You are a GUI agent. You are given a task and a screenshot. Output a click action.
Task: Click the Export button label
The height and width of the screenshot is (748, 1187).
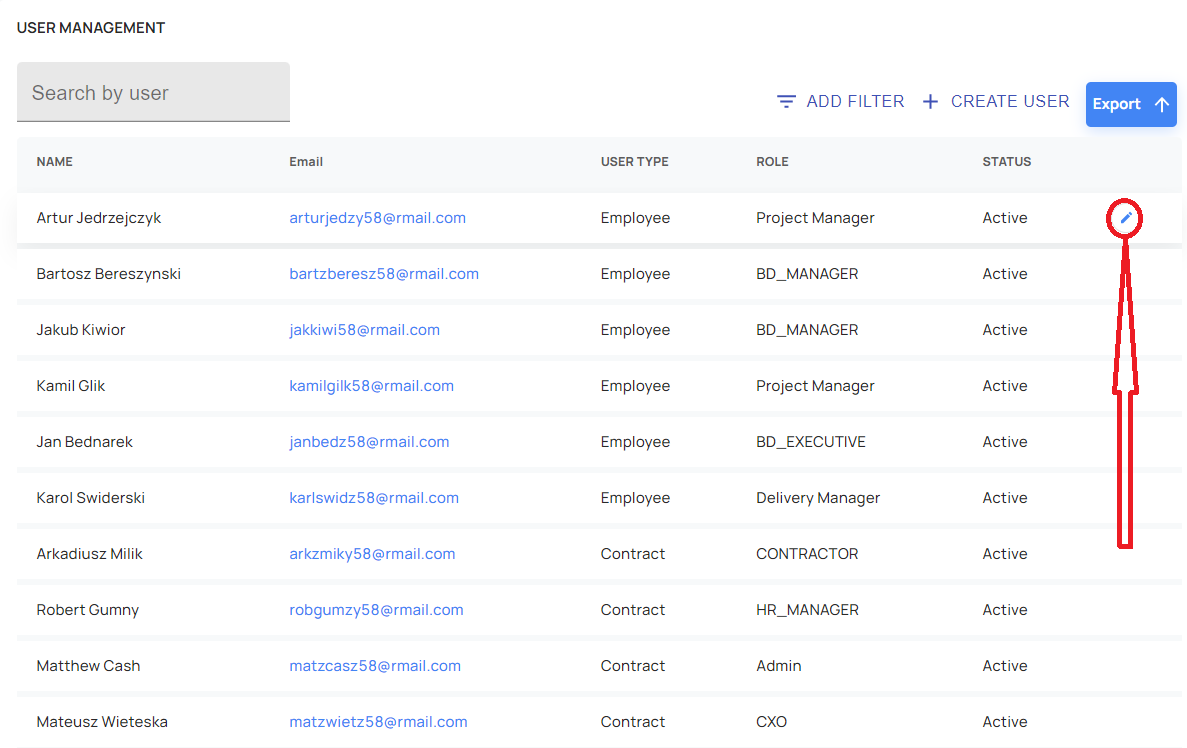1117,104
